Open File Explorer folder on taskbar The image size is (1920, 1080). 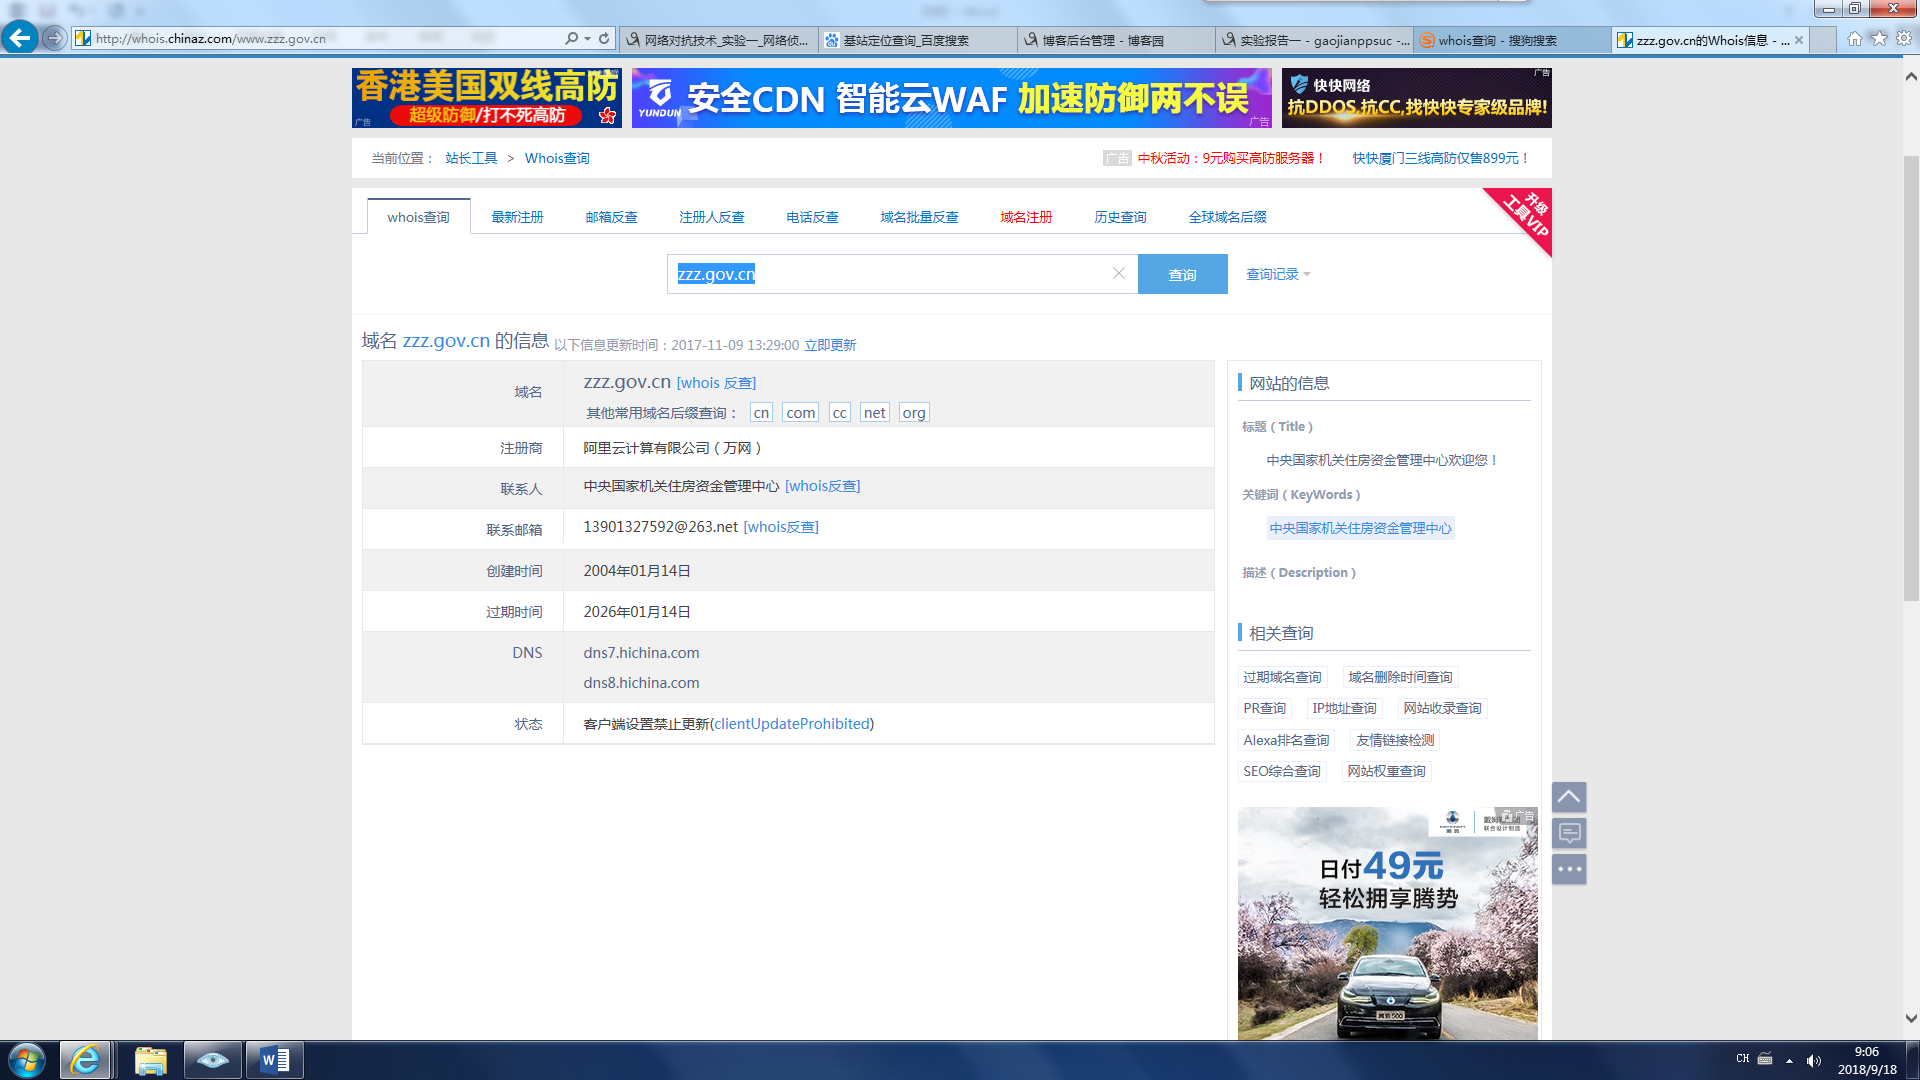[x=151, y=1060]
